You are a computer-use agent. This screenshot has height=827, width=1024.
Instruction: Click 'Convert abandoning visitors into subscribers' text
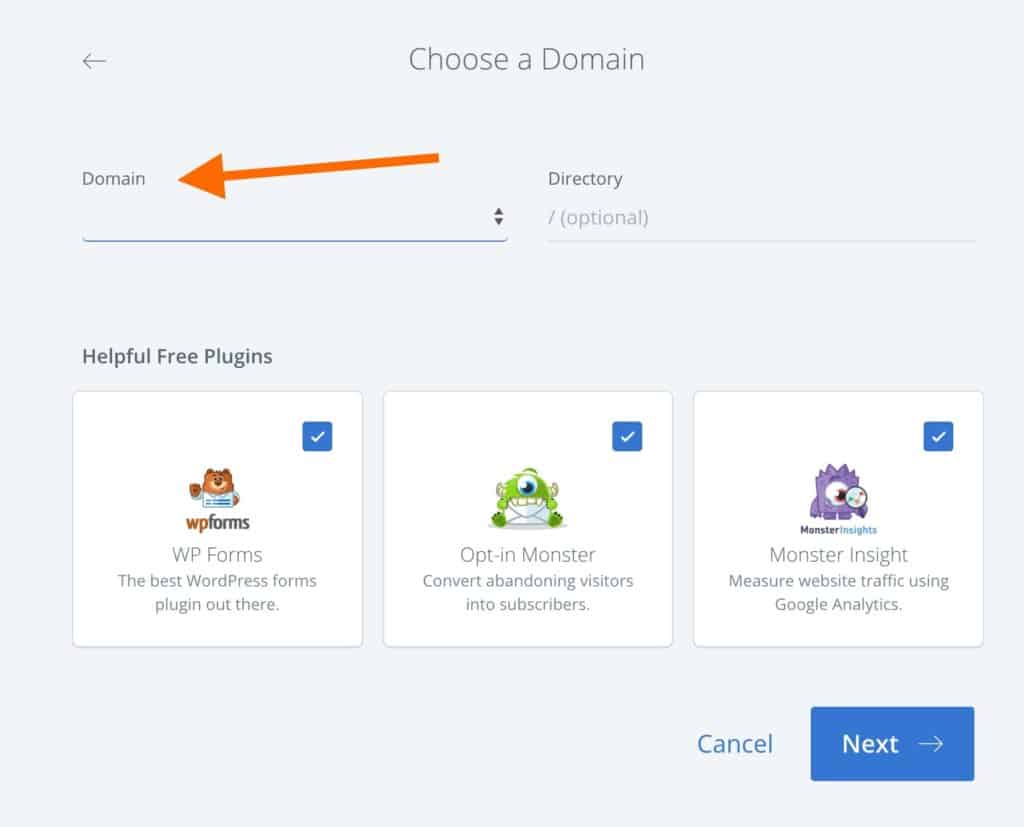528,592
